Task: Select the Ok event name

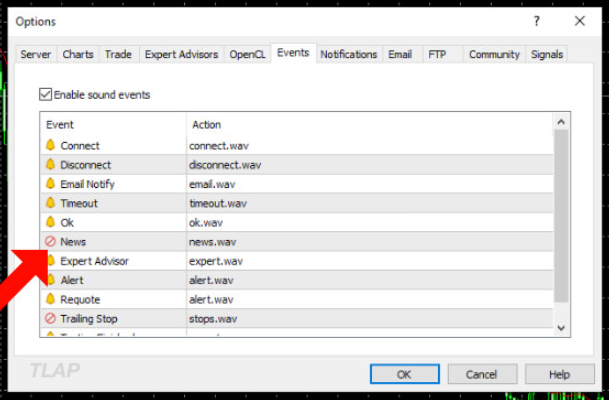Action: click(67, 223)
